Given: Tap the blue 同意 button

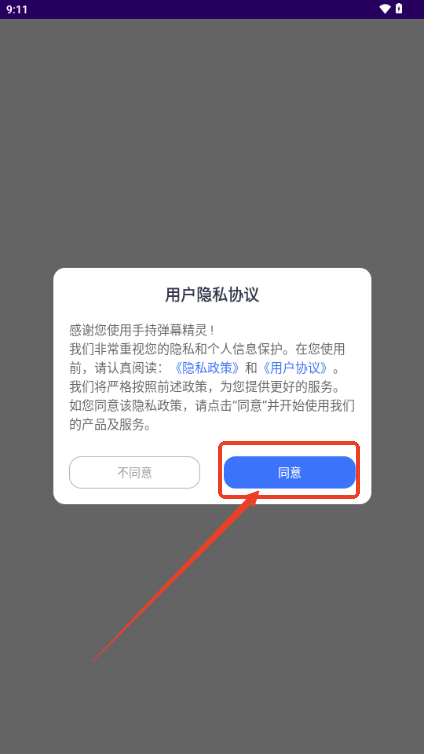Looking at the screenshot, I should tap(289, 472).
